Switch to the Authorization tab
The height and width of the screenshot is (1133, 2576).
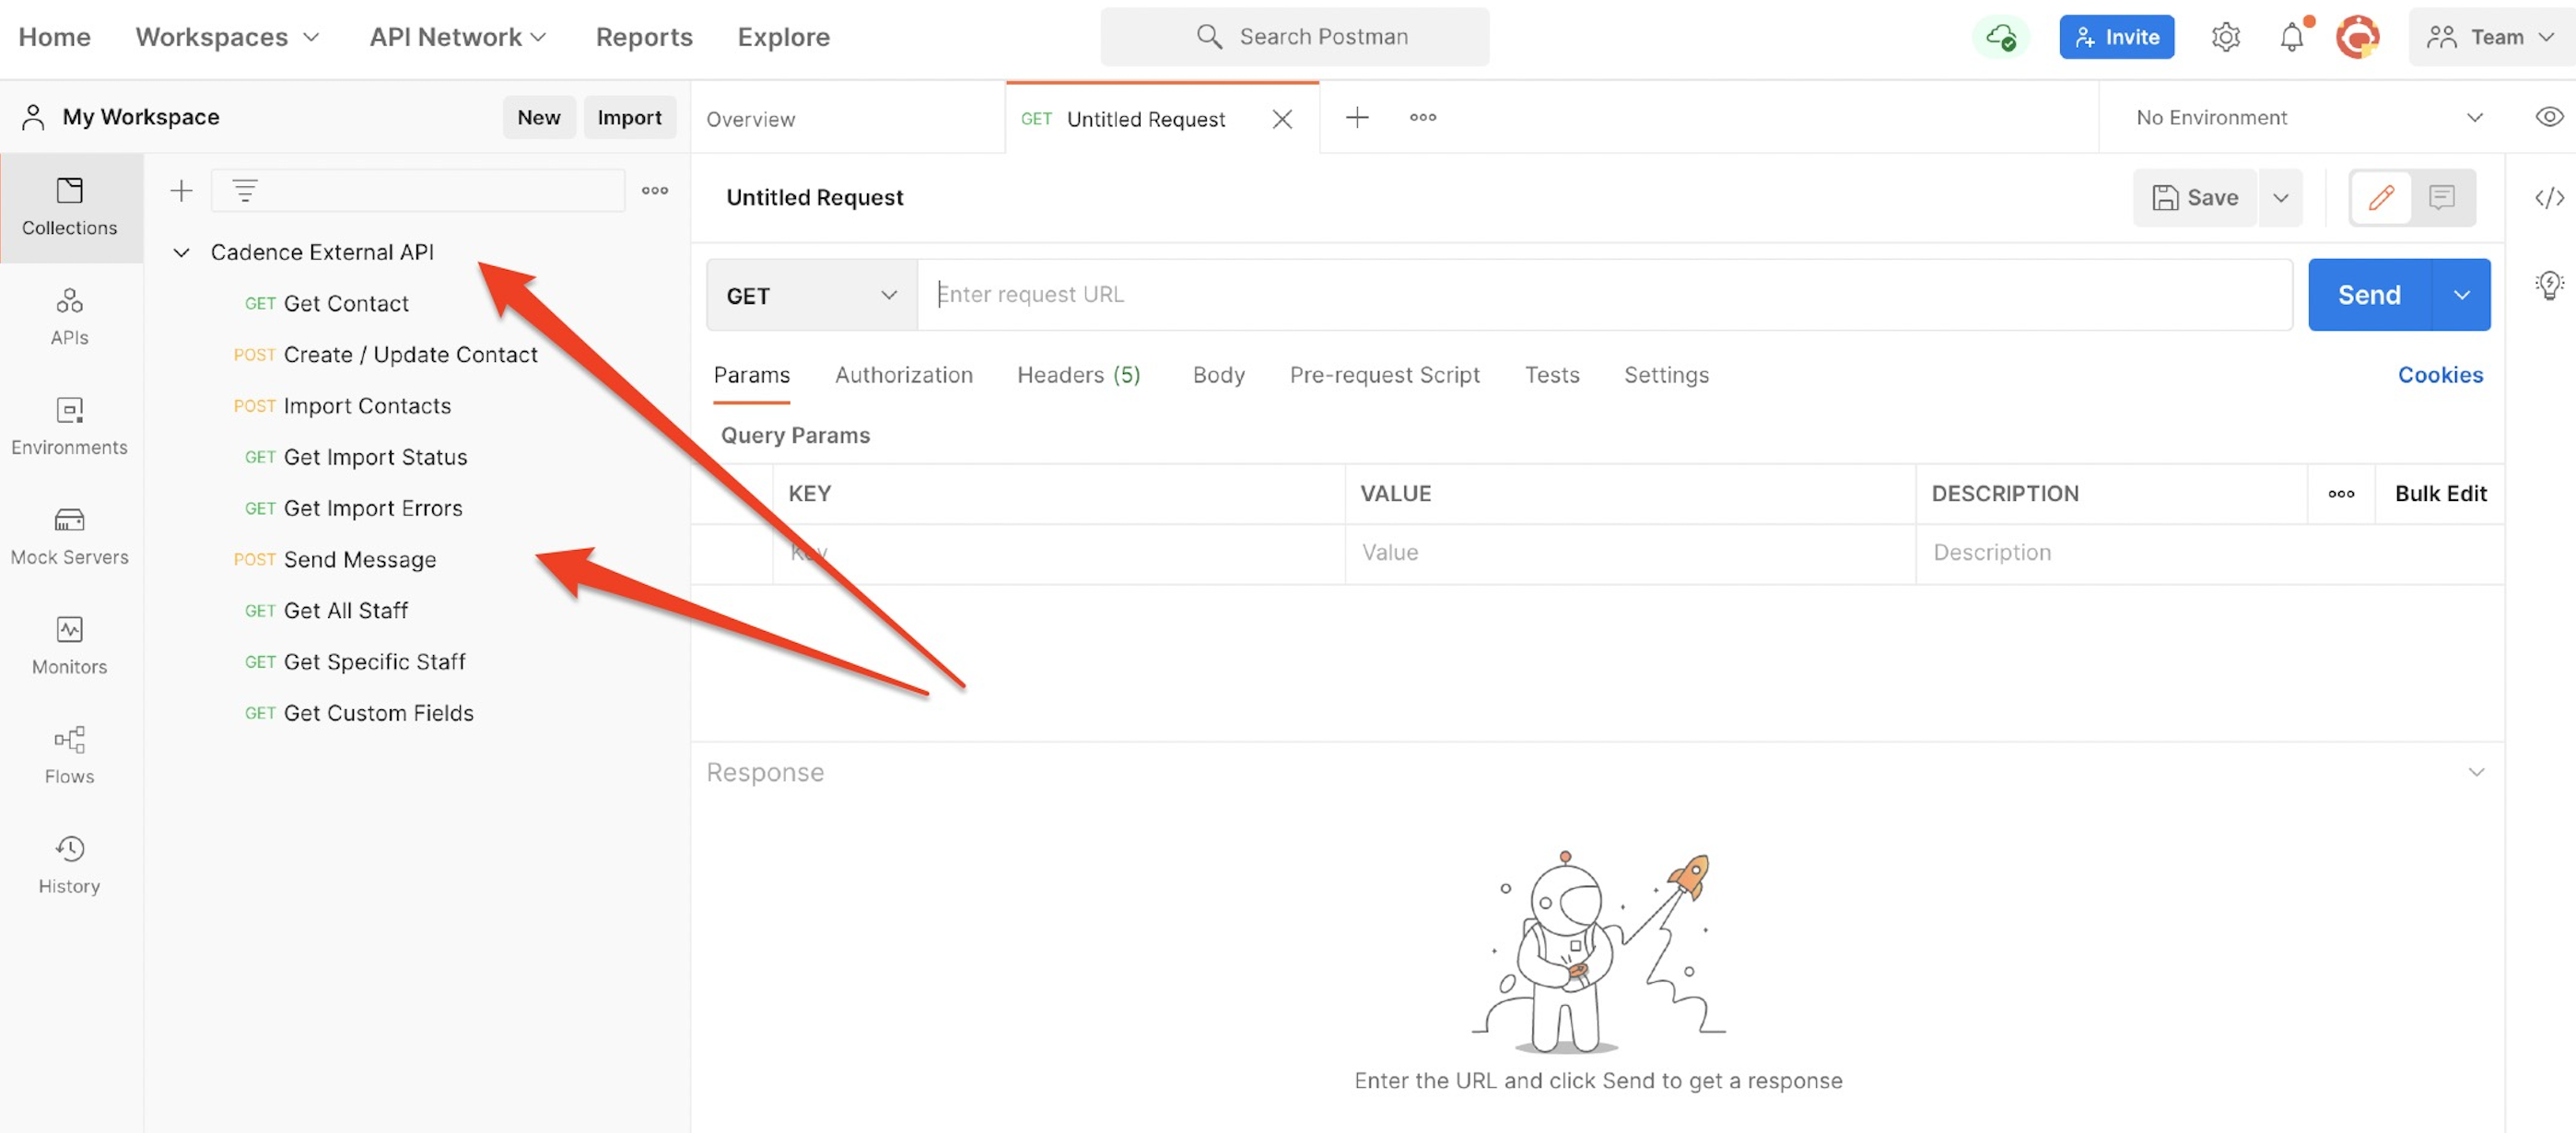(903, 375)
